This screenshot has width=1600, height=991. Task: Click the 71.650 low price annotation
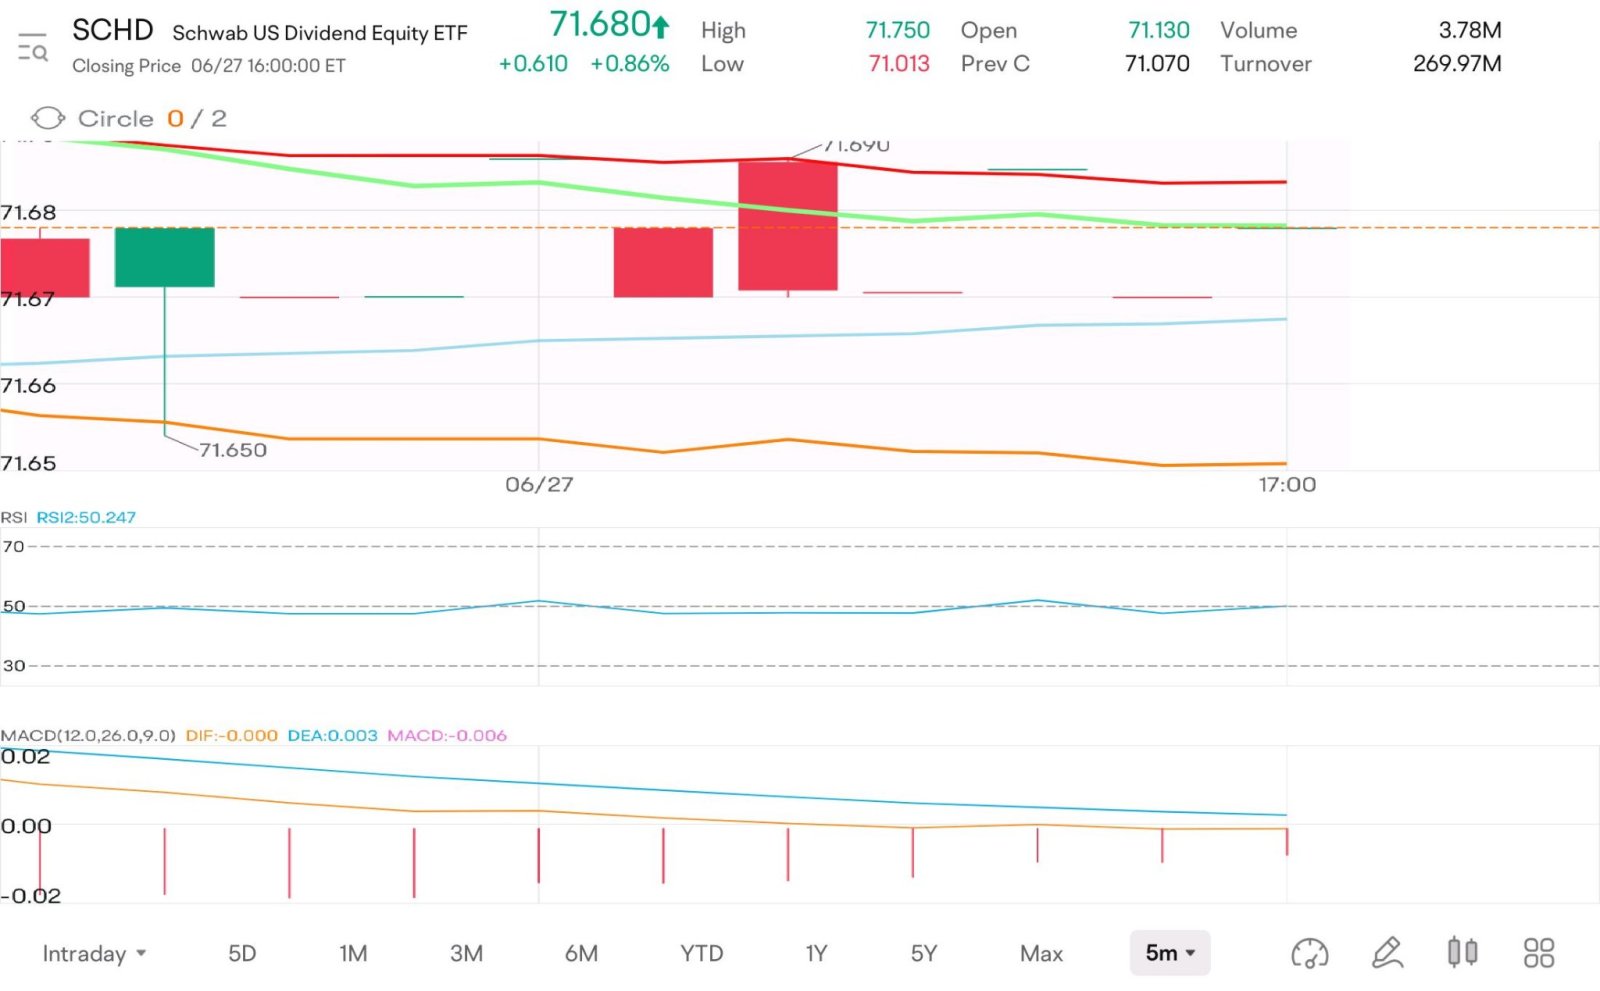click(232, 450)
